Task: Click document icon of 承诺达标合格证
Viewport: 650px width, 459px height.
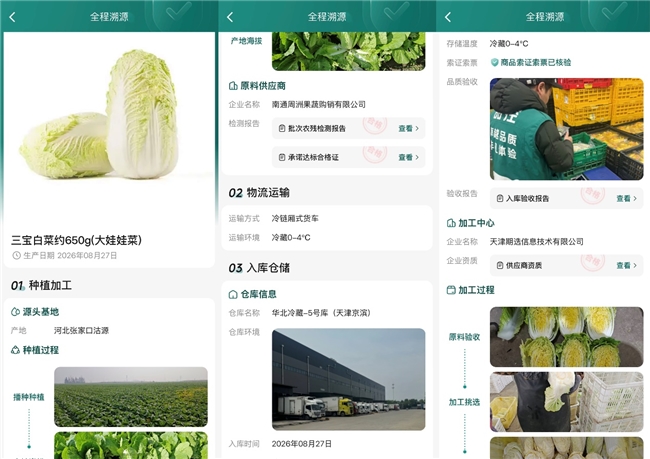Action: pos(282,158)
